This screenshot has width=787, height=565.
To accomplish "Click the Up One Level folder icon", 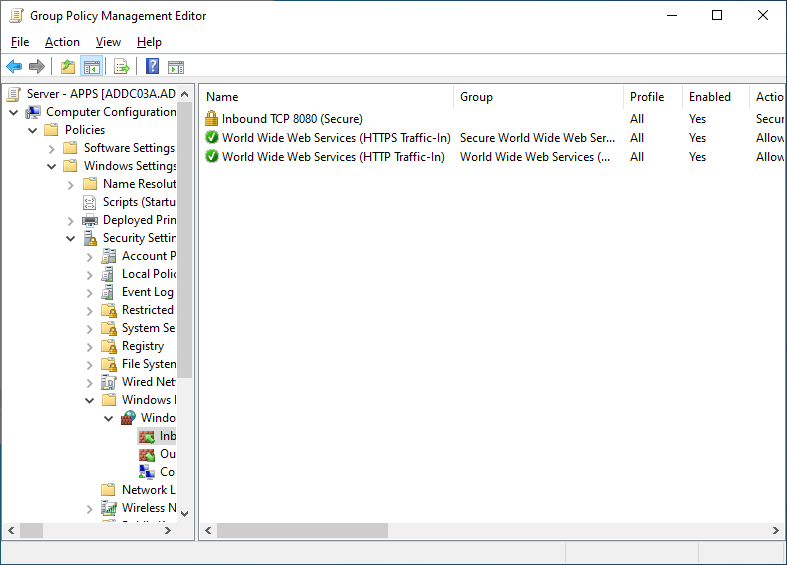I will pyautogui.click(x=68, y=66).
